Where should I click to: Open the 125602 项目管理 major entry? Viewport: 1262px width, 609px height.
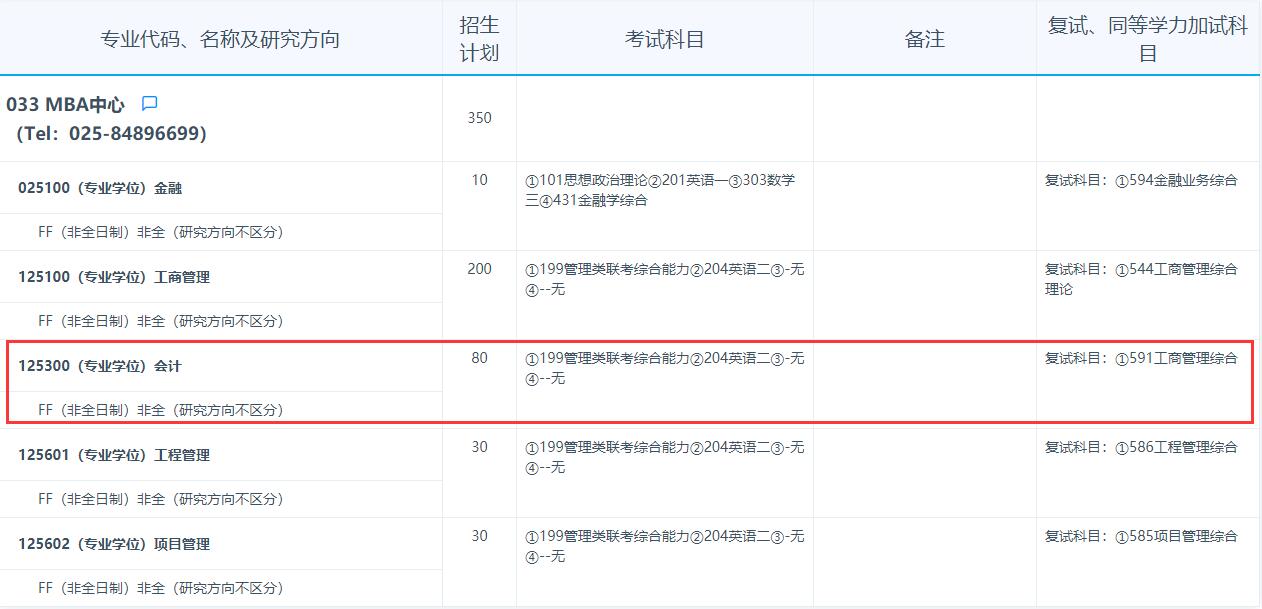click(114, 544)
